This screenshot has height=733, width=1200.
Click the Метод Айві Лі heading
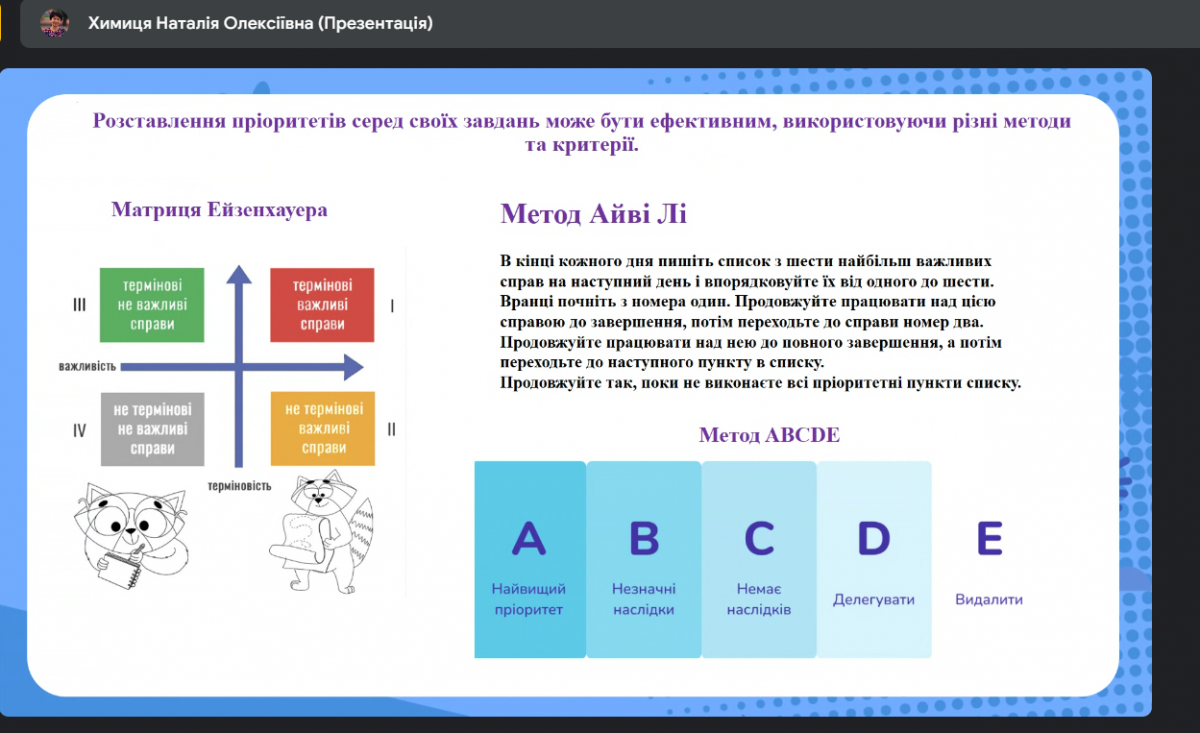point(593,214)
